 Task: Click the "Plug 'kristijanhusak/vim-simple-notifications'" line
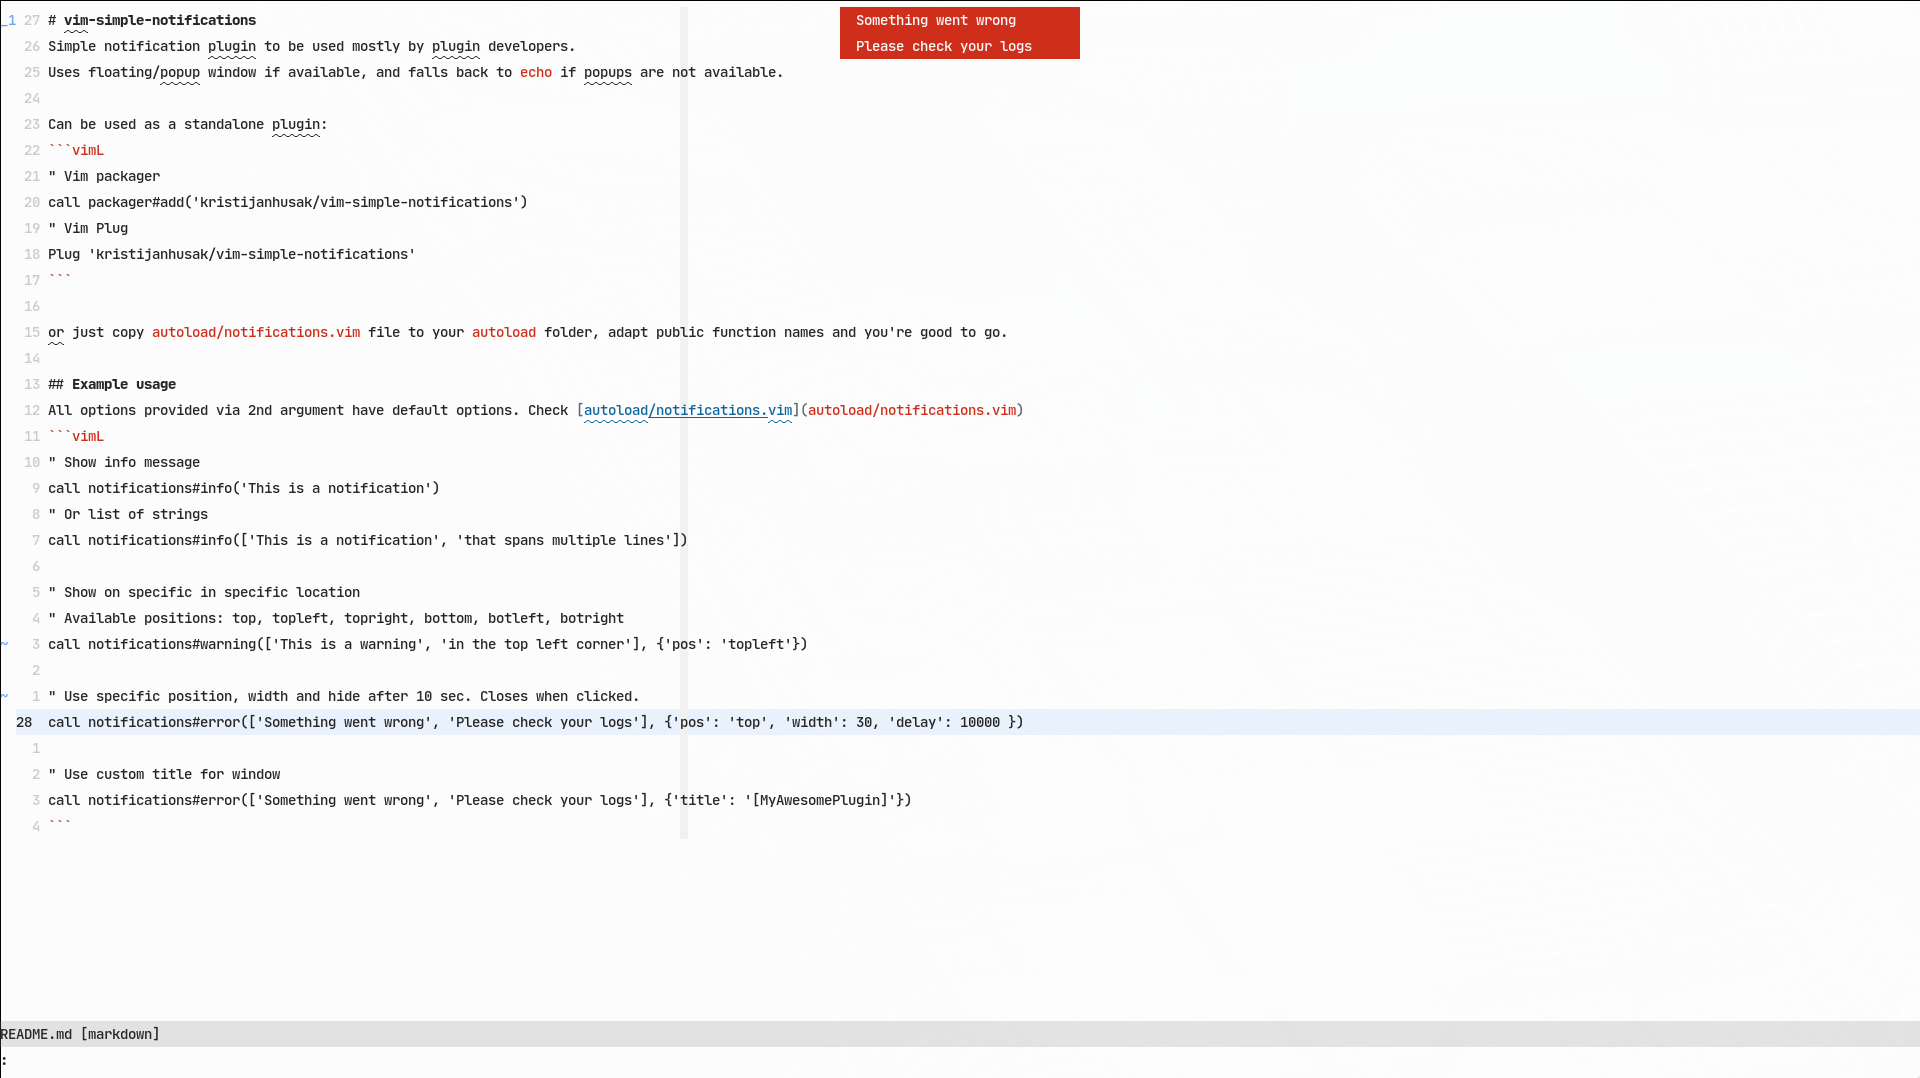point(232,254)
